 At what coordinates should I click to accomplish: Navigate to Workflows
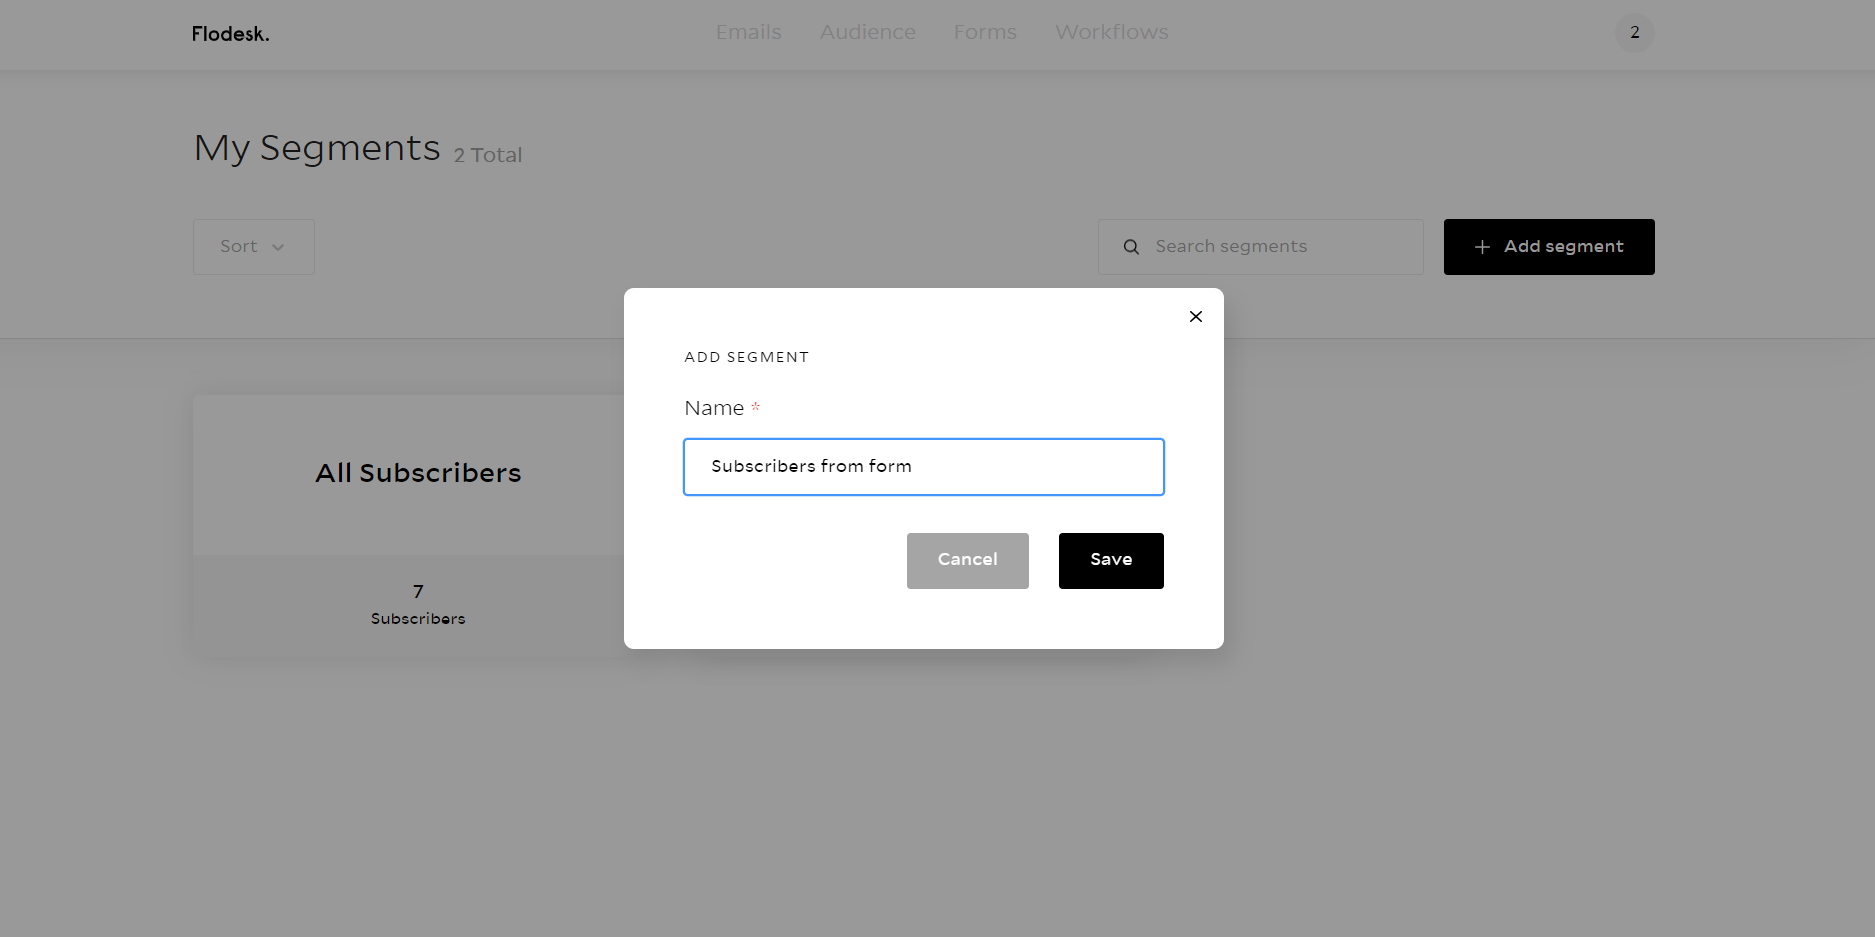[x=1111, y=33]
